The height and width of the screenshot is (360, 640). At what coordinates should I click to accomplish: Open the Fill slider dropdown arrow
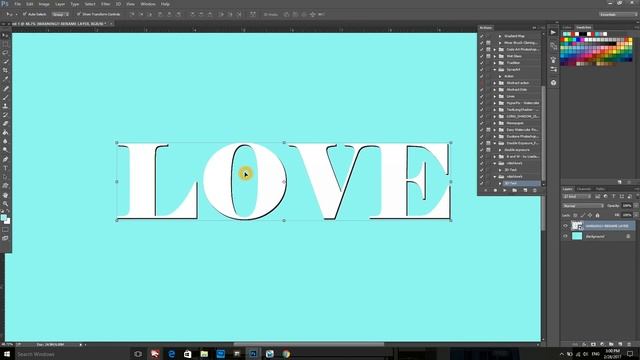click(636, 215)
